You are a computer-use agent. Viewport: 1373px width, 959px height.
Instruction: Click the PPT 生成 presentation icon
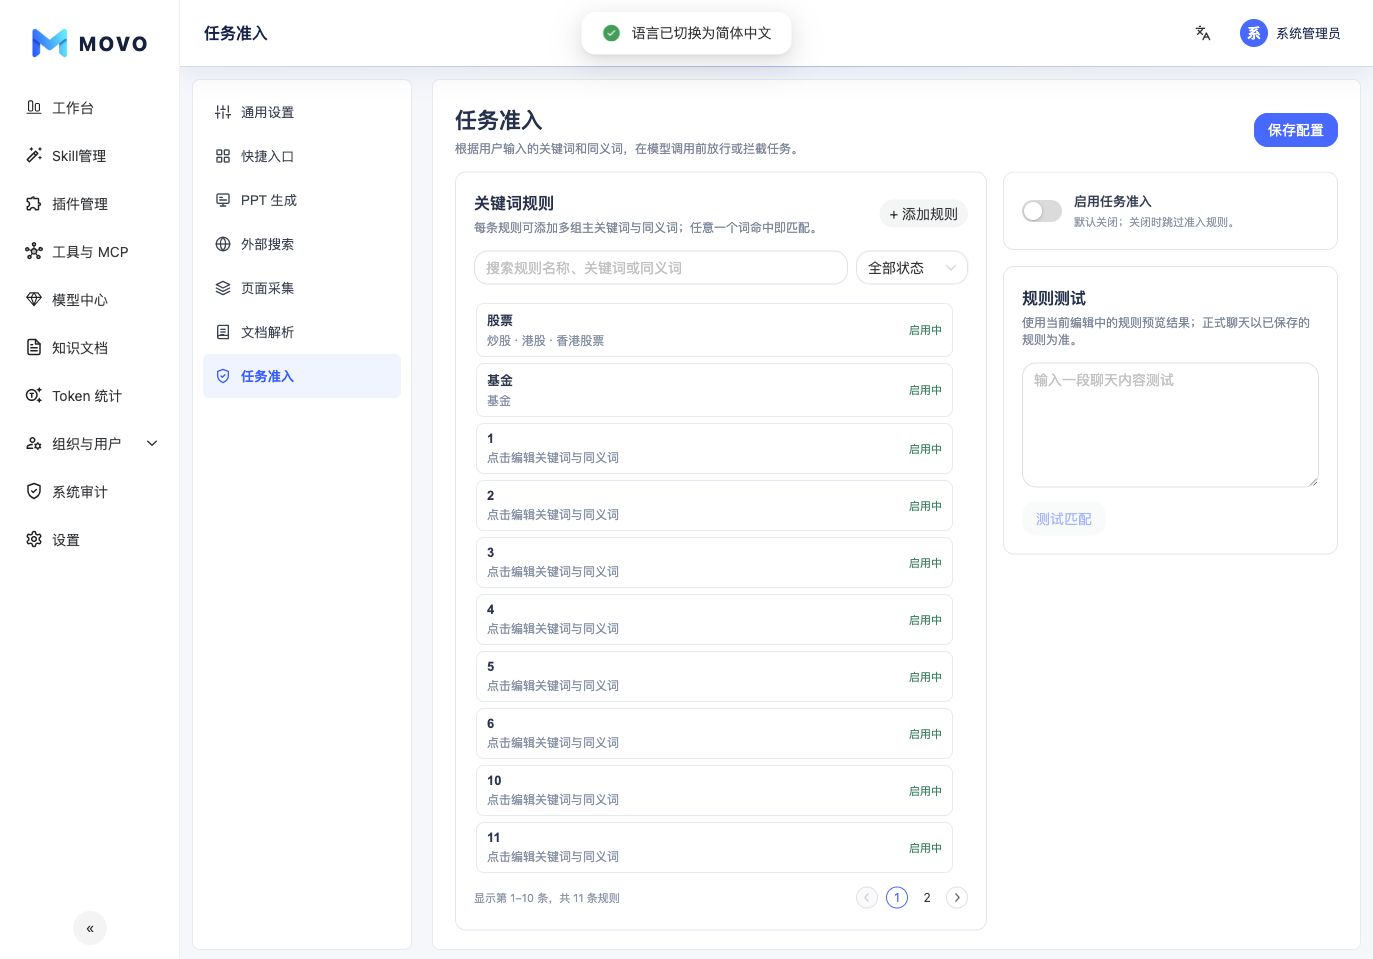click(223, 200)
